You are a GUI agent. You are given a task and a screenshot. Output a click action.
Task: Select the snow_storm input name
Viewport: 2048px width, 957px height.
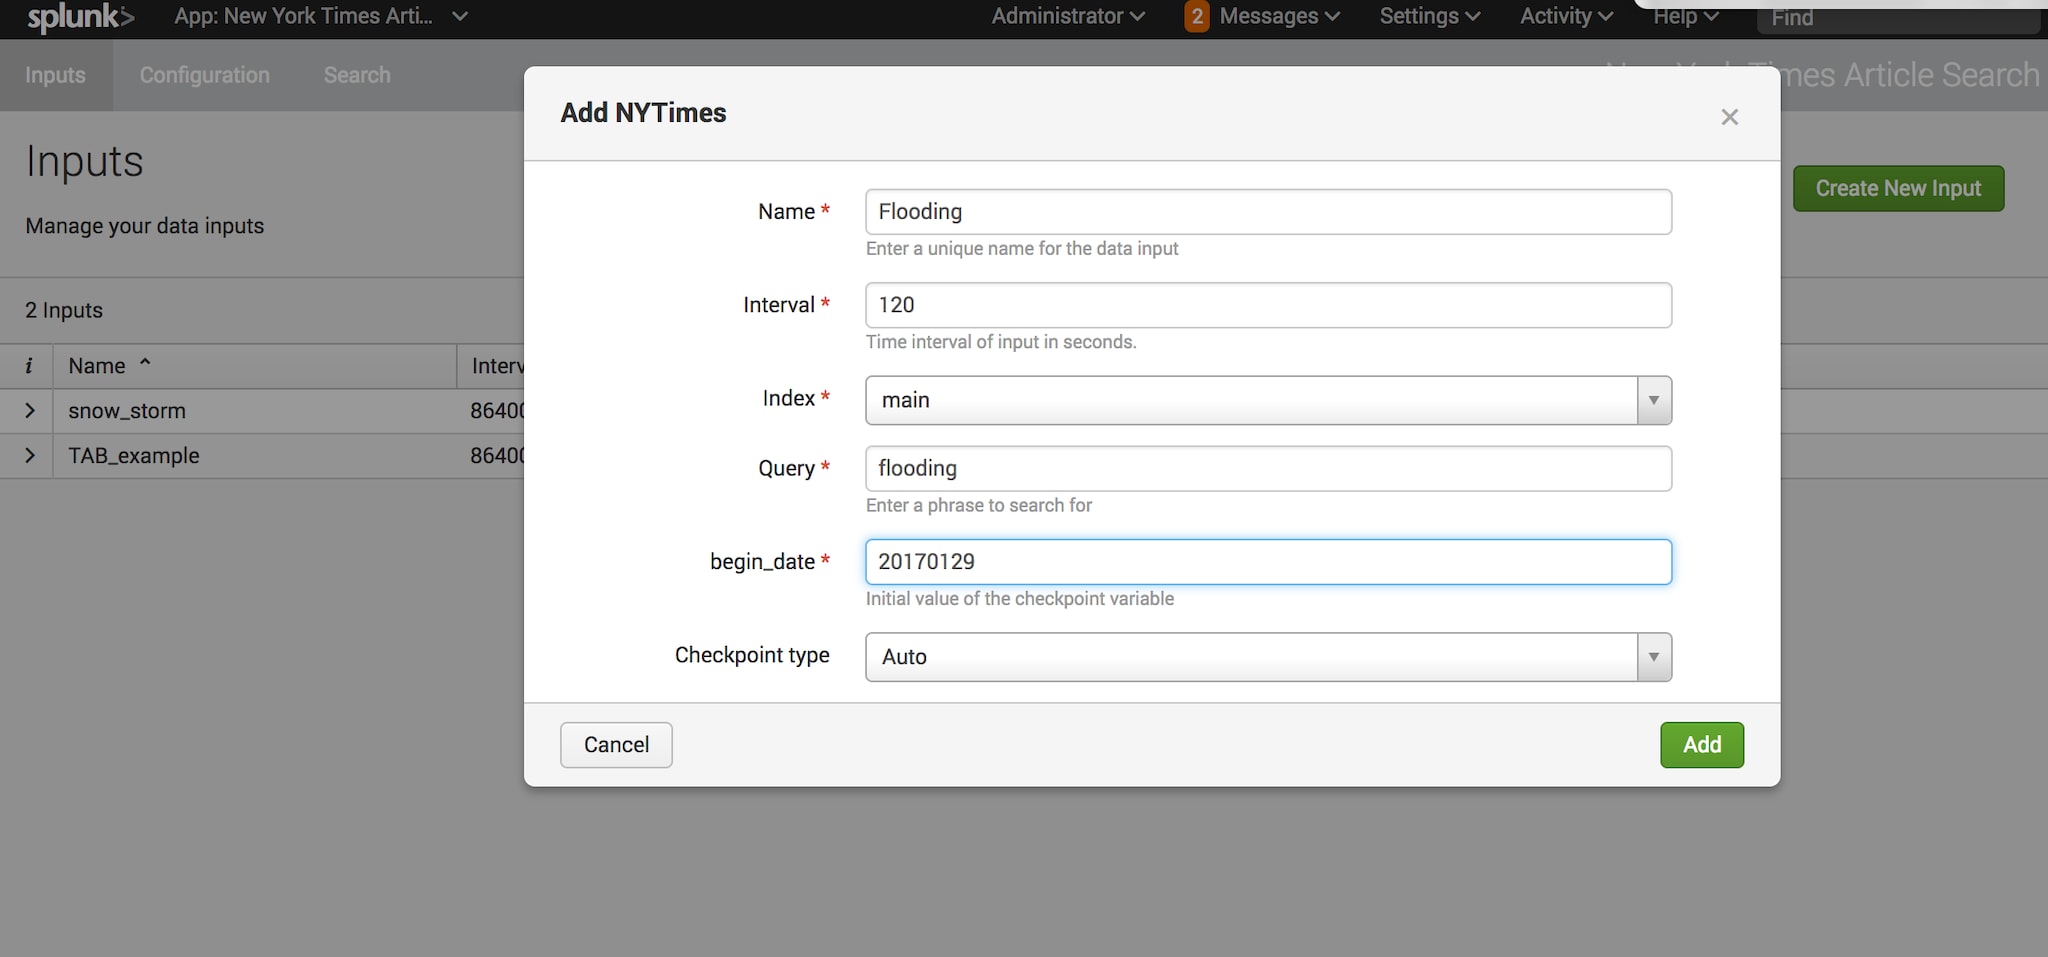tap(127, 410)
